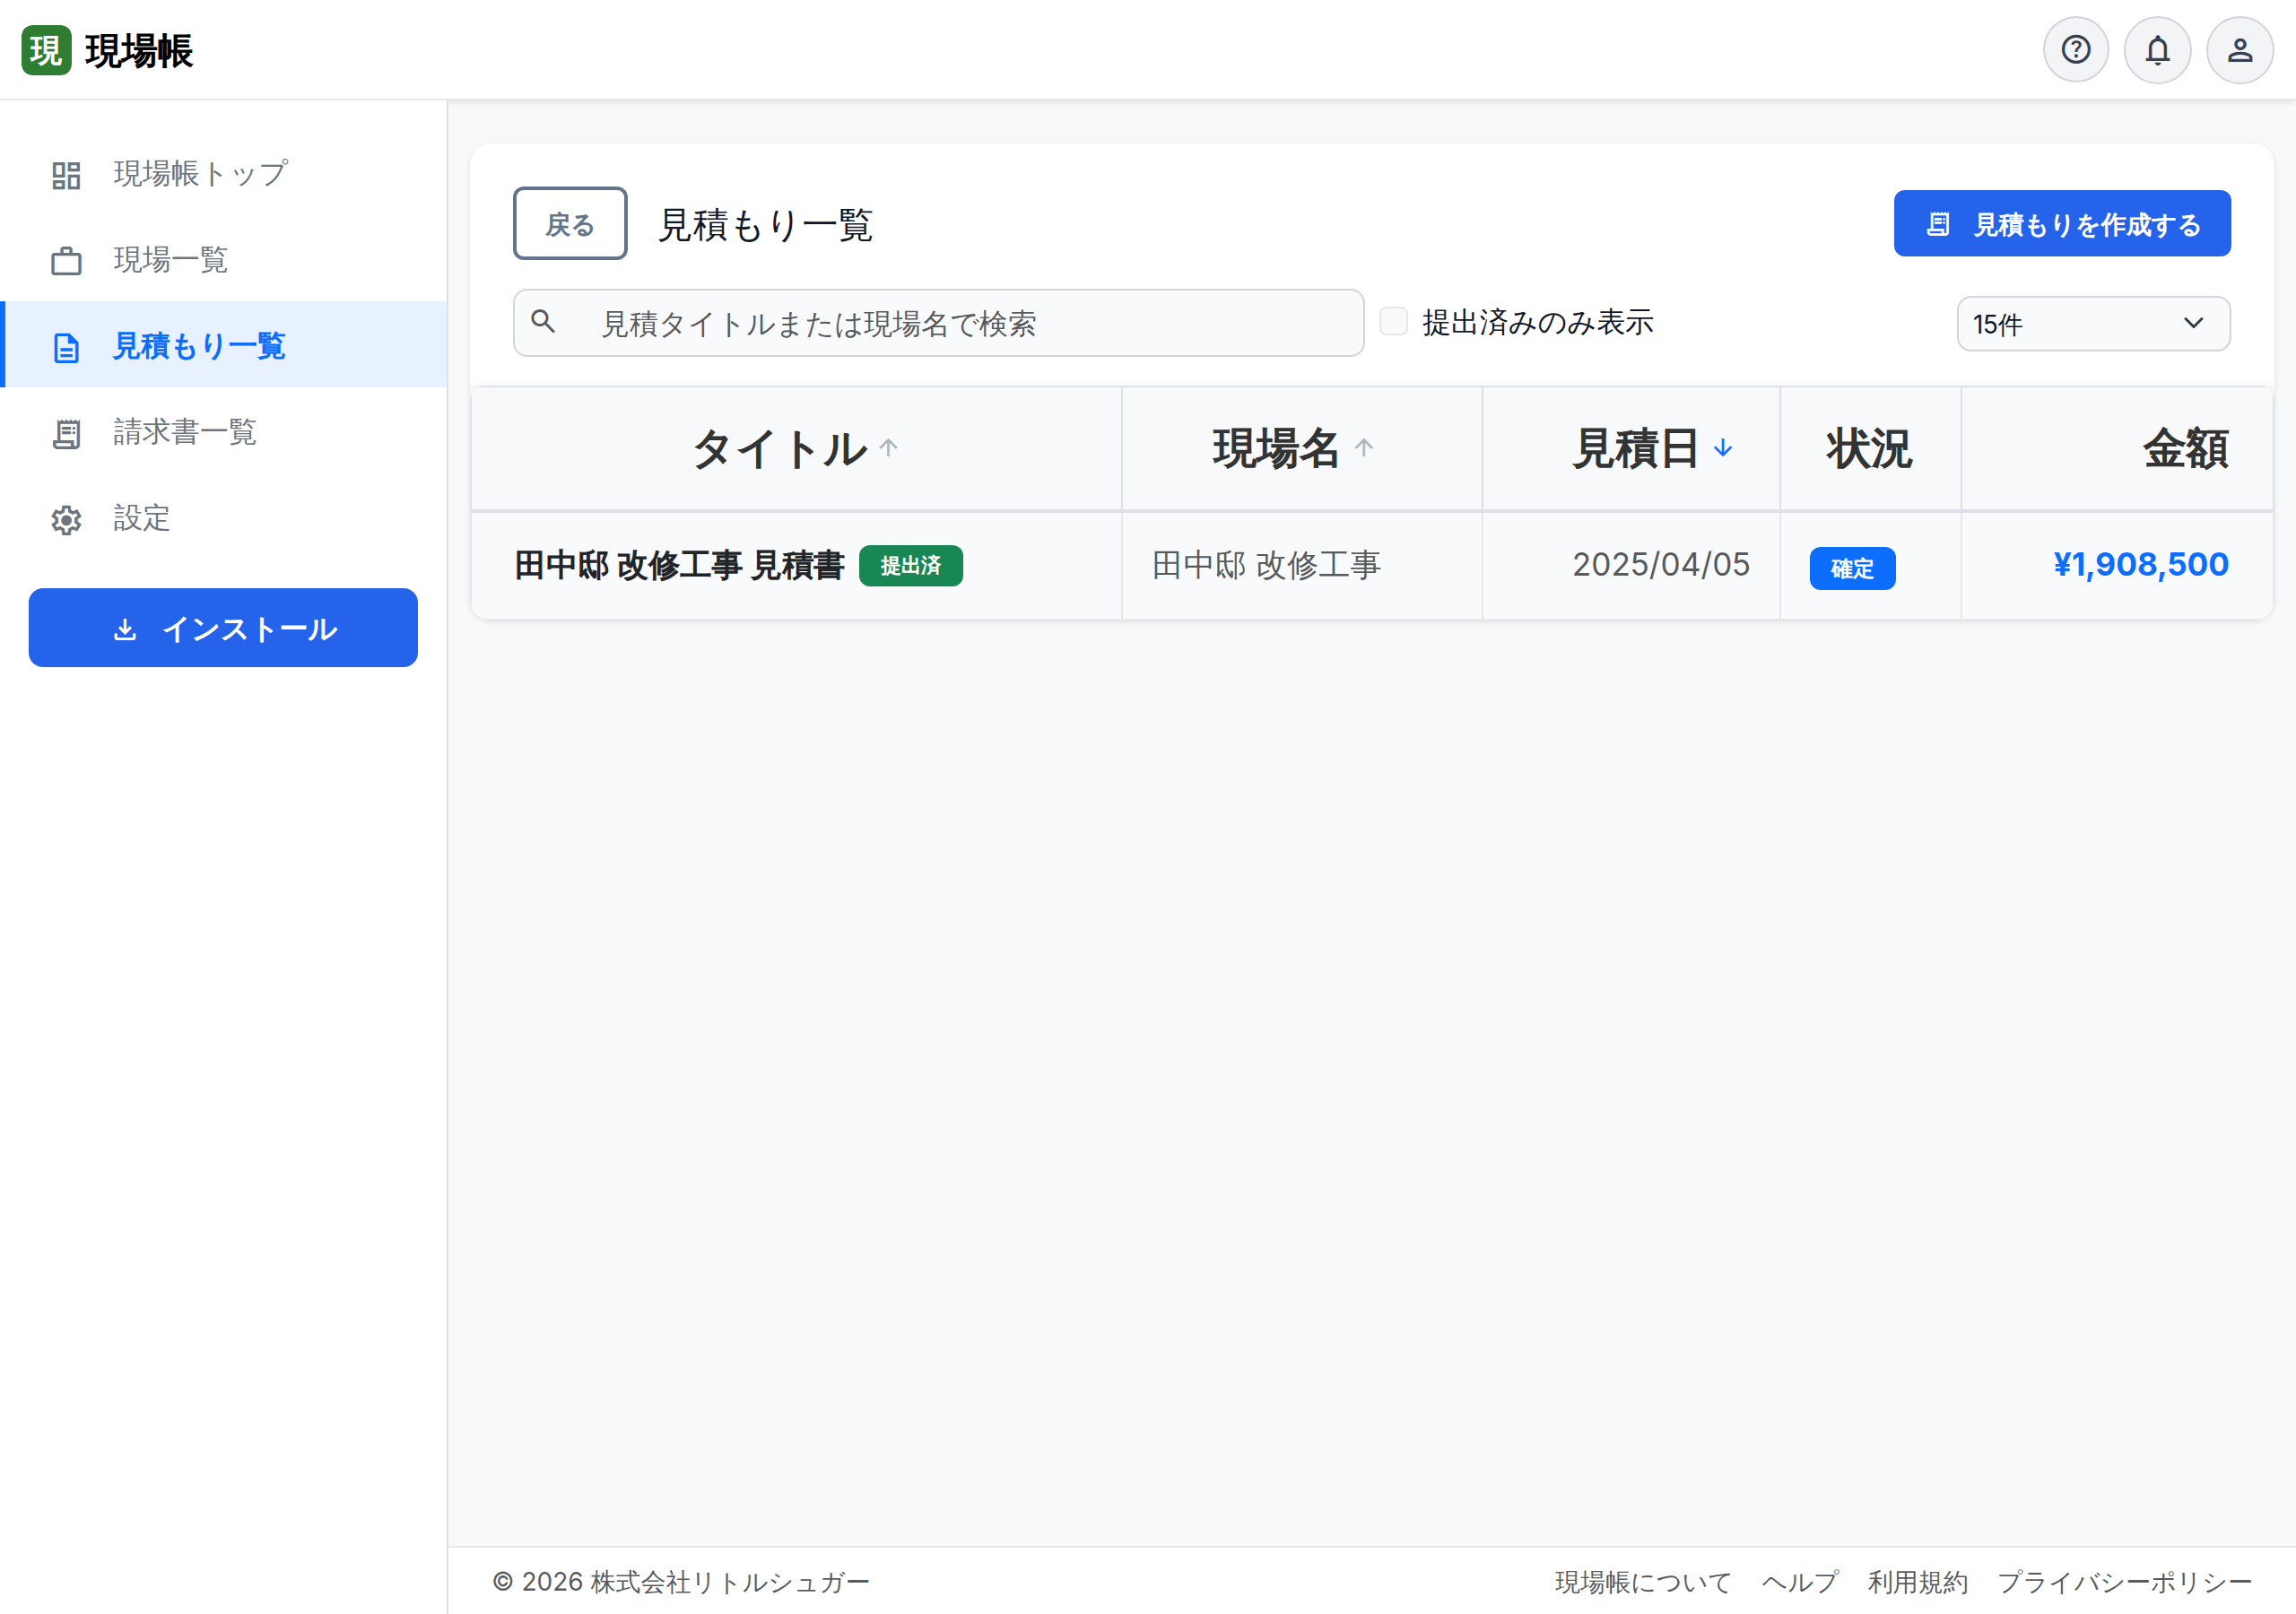The height and width of the screenshot is (1614, 2296).
Task: Click dashboard icon beside 現場帳トップ
Action: [x=66, y=175]
